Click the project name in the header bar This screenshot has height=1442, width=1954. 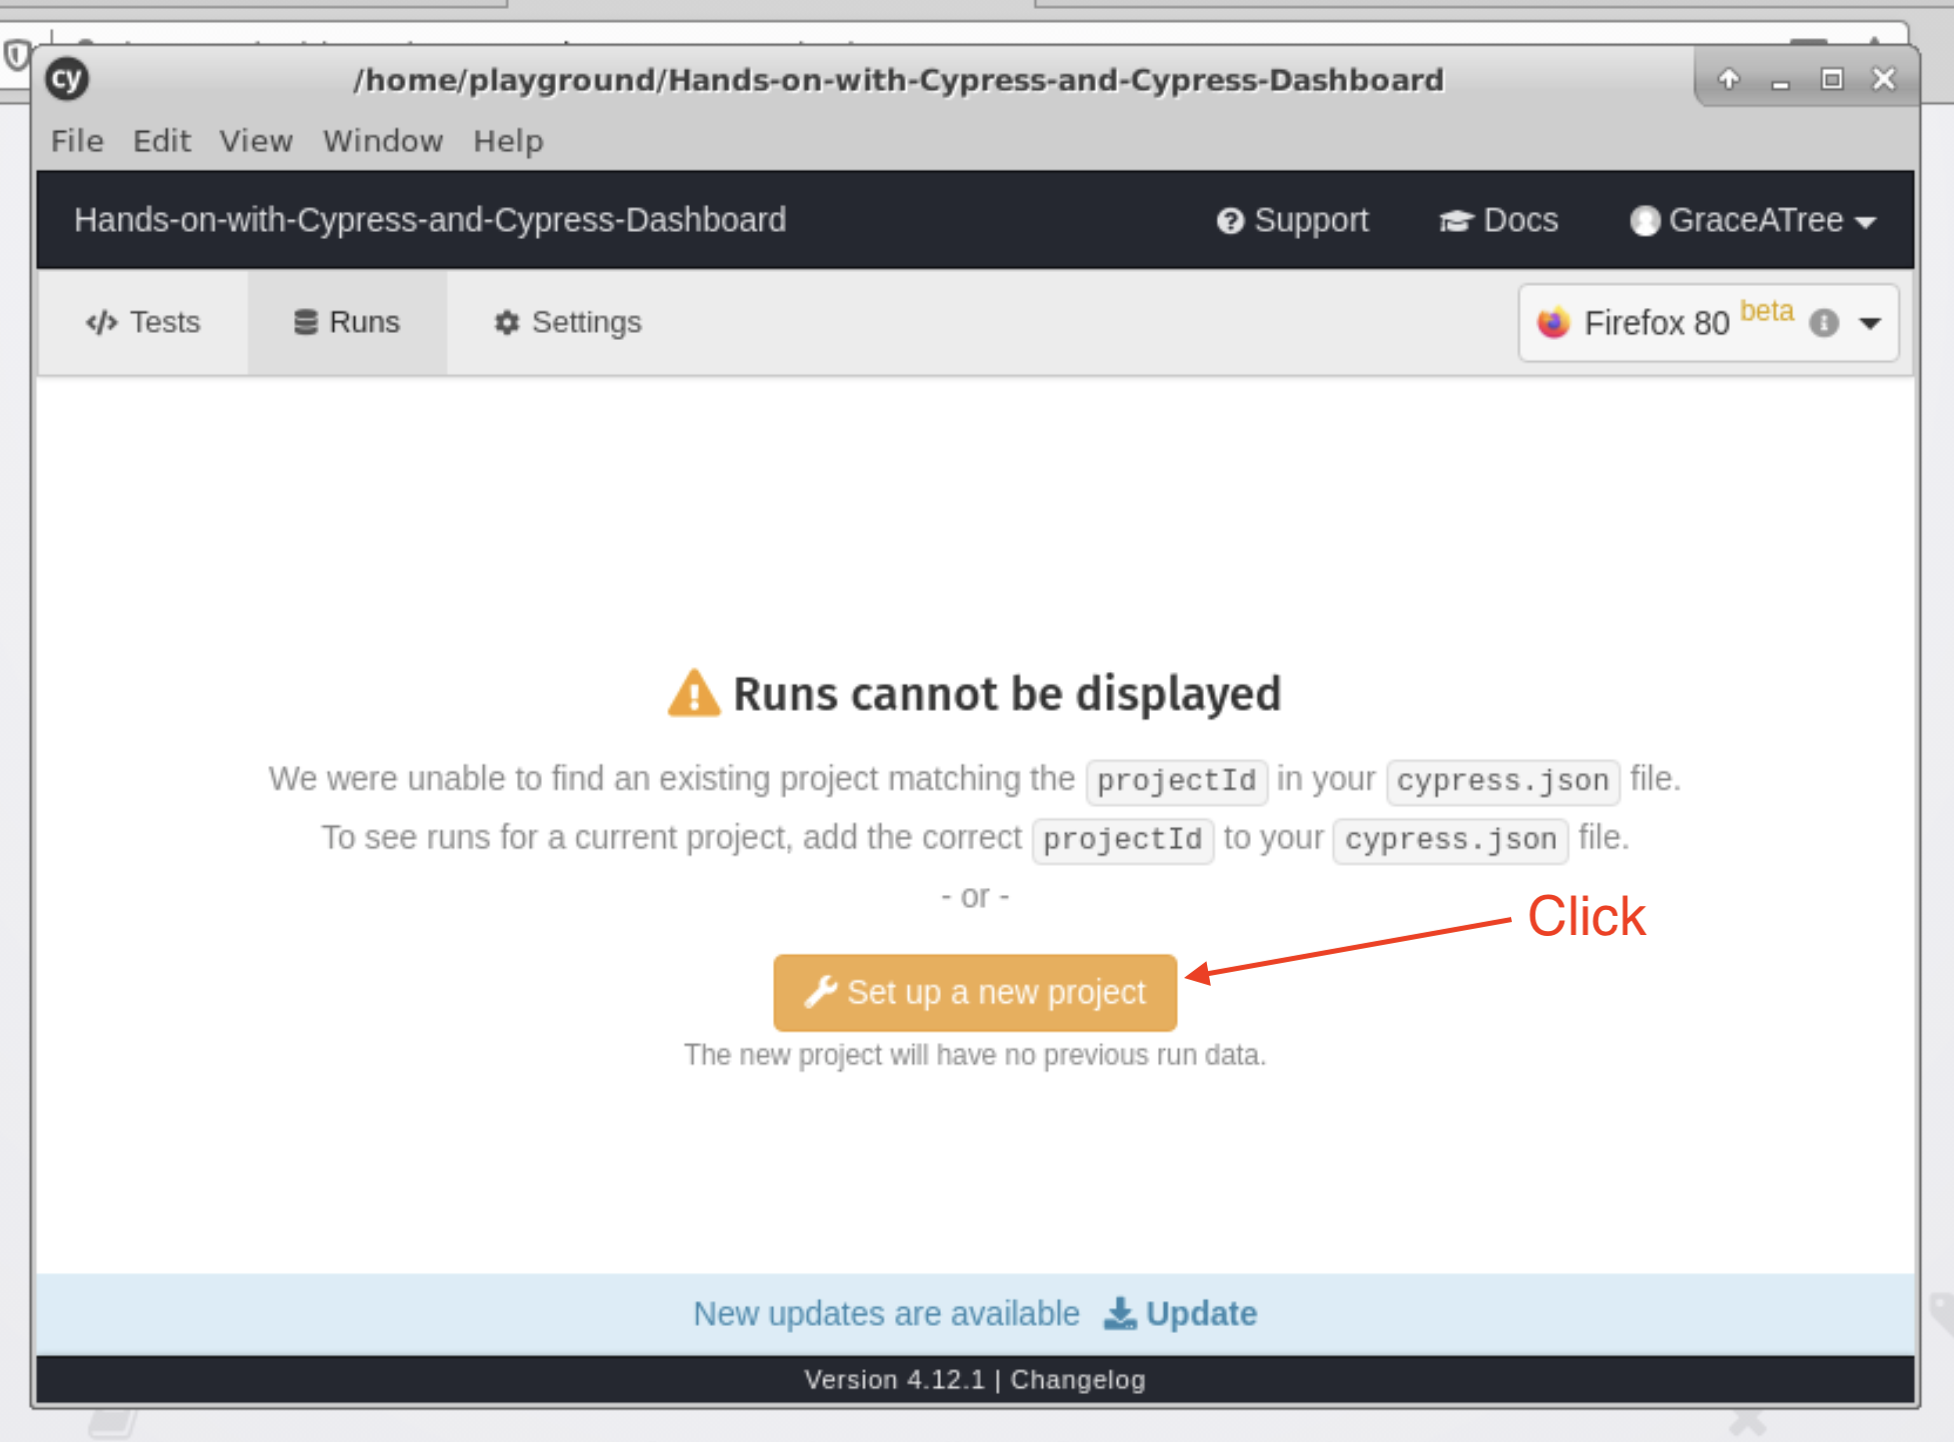pos(430,220)
